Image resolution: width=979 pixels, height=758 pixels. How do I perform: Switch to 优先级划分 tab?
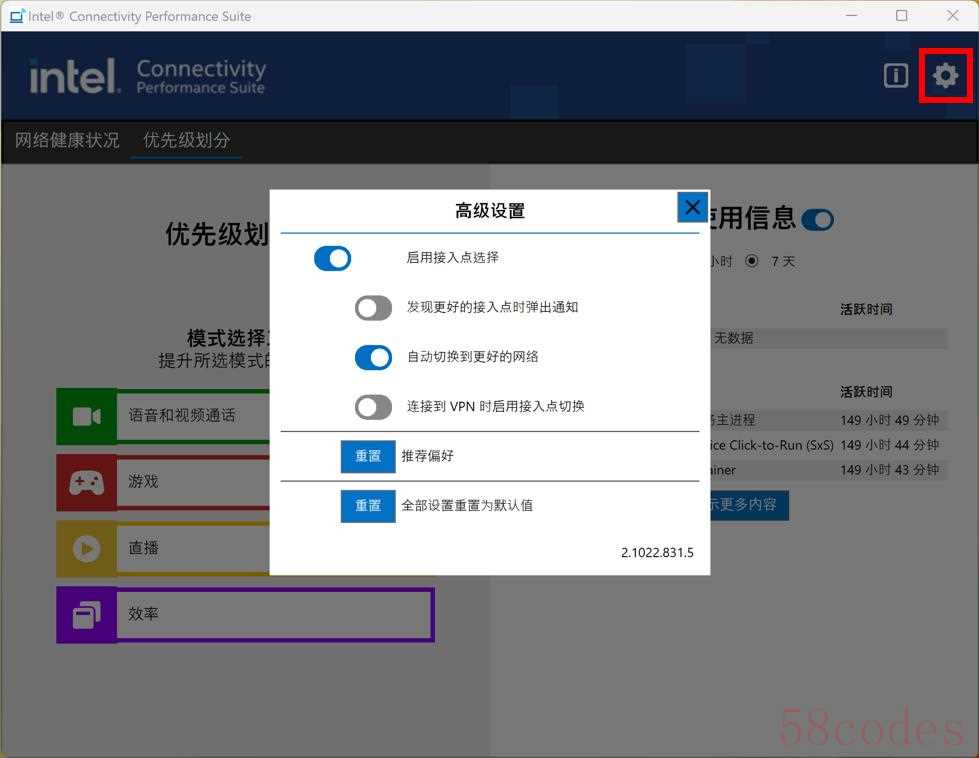pos(187,140)
